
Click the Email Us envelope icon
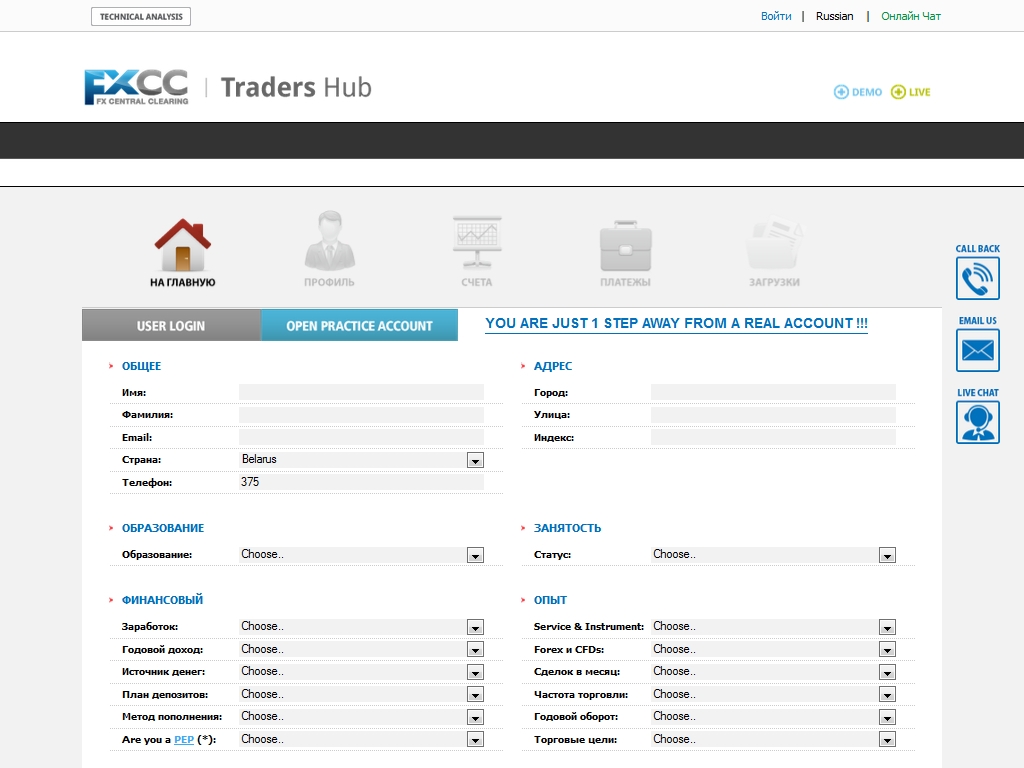tap(977, 350)
